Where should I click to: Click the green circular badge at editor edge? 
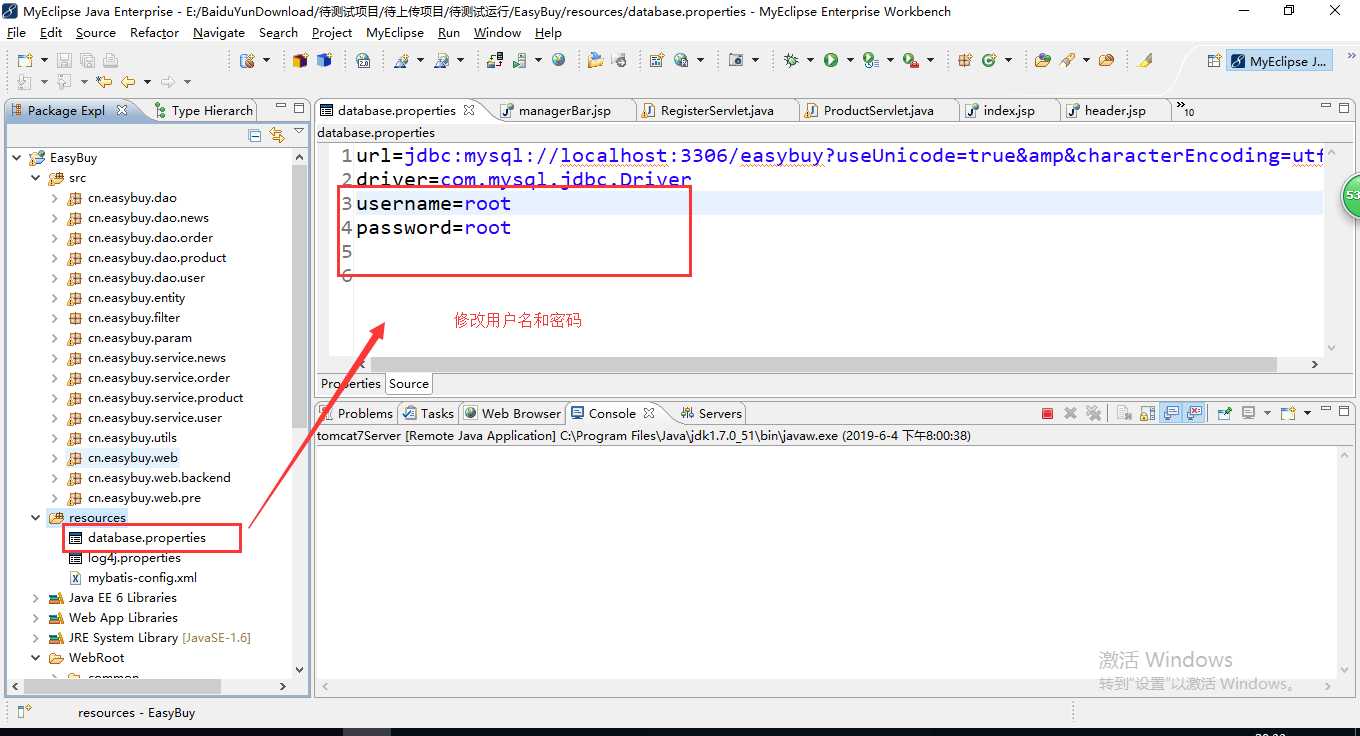(1351, 195)
